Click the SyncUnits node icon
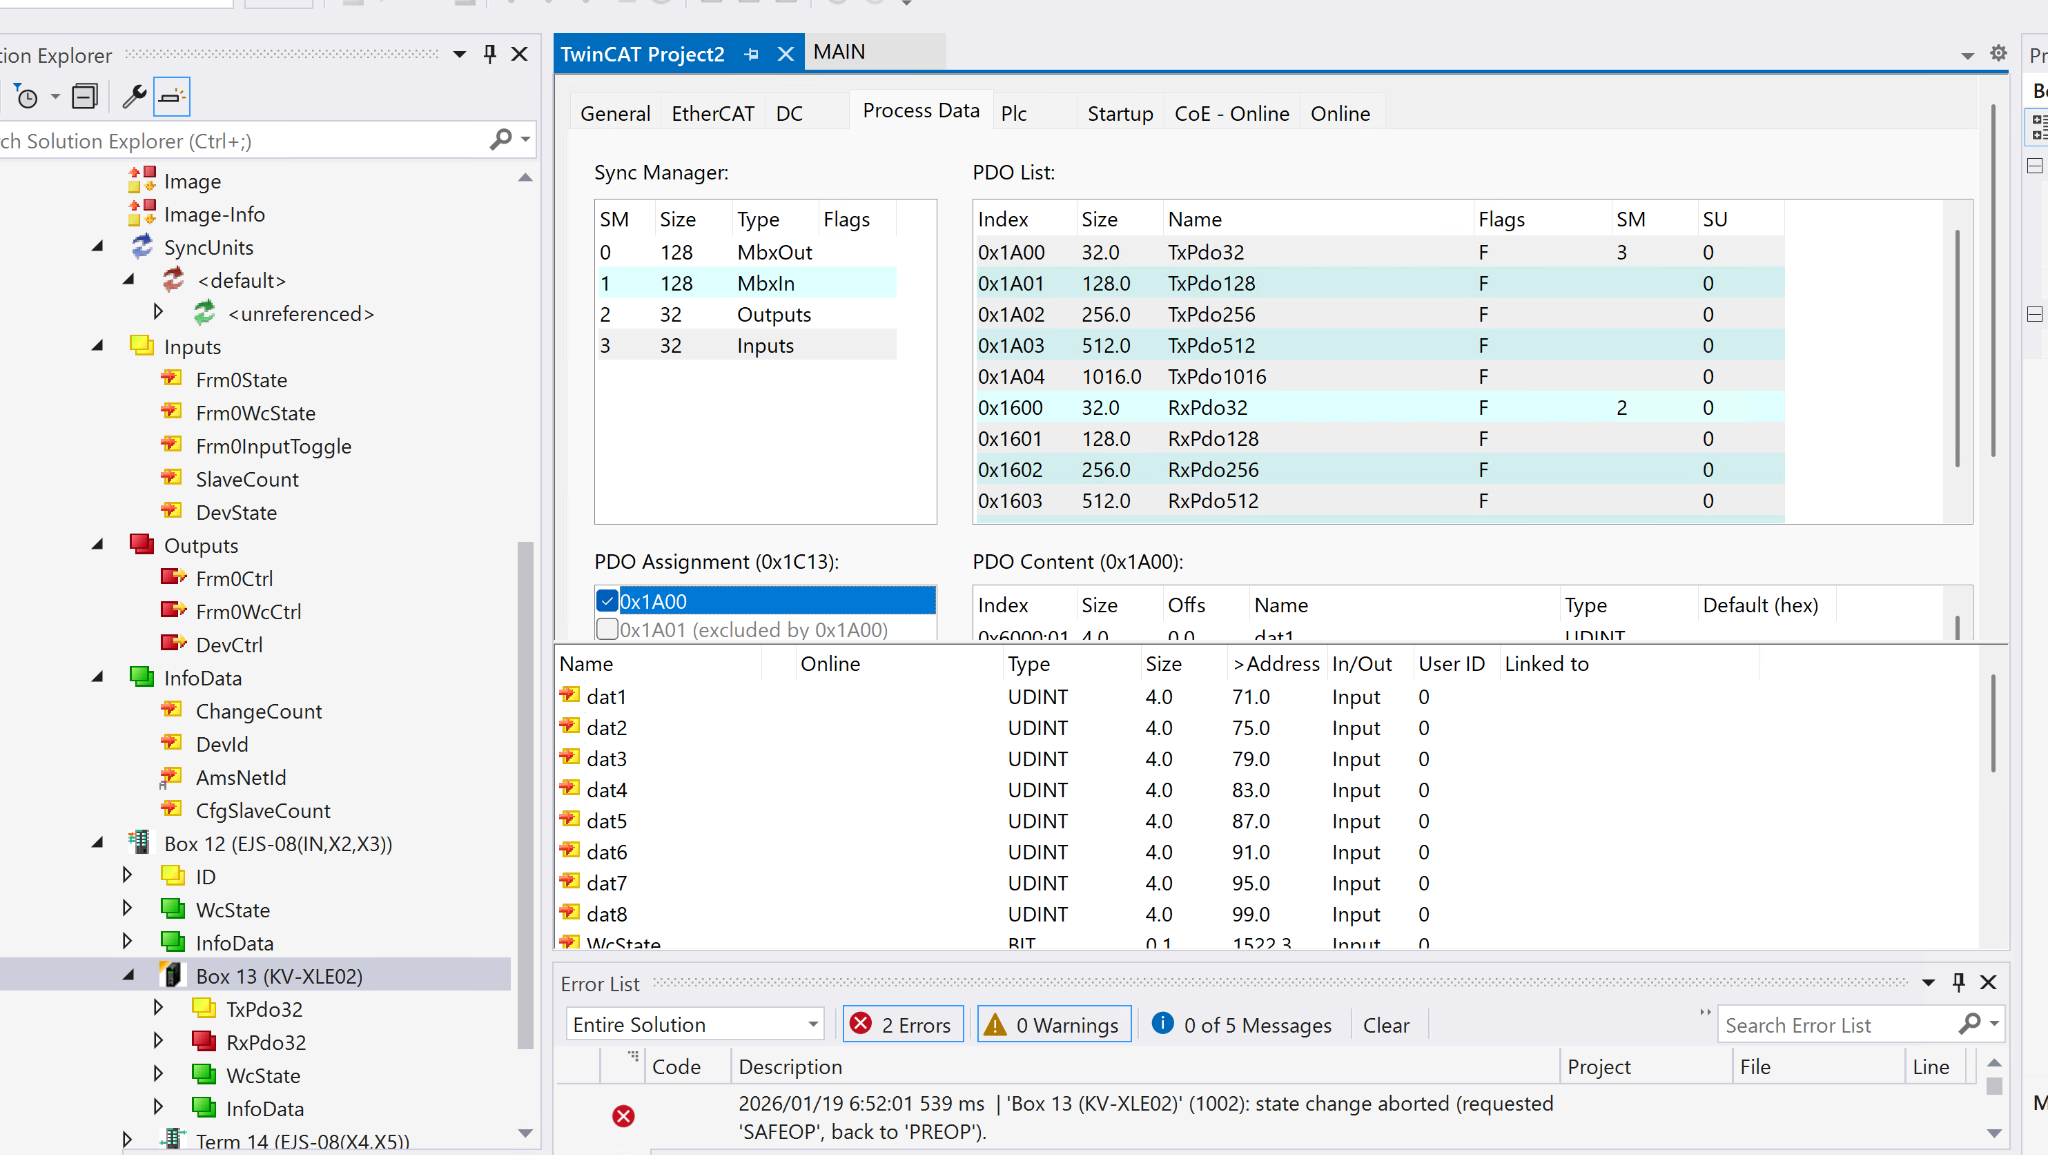This screenshot has height=1155, width=2048. 142,247
